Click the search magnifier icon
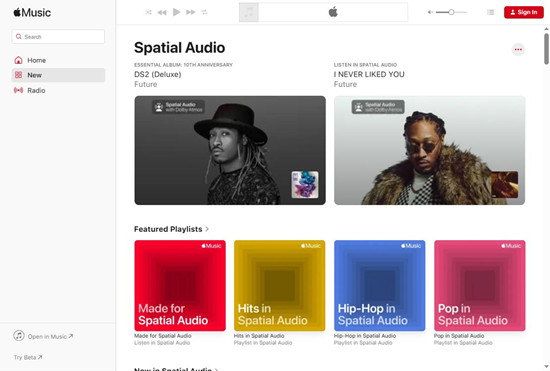The width and height of the screenshot is (550, 371). click(19, 36)
